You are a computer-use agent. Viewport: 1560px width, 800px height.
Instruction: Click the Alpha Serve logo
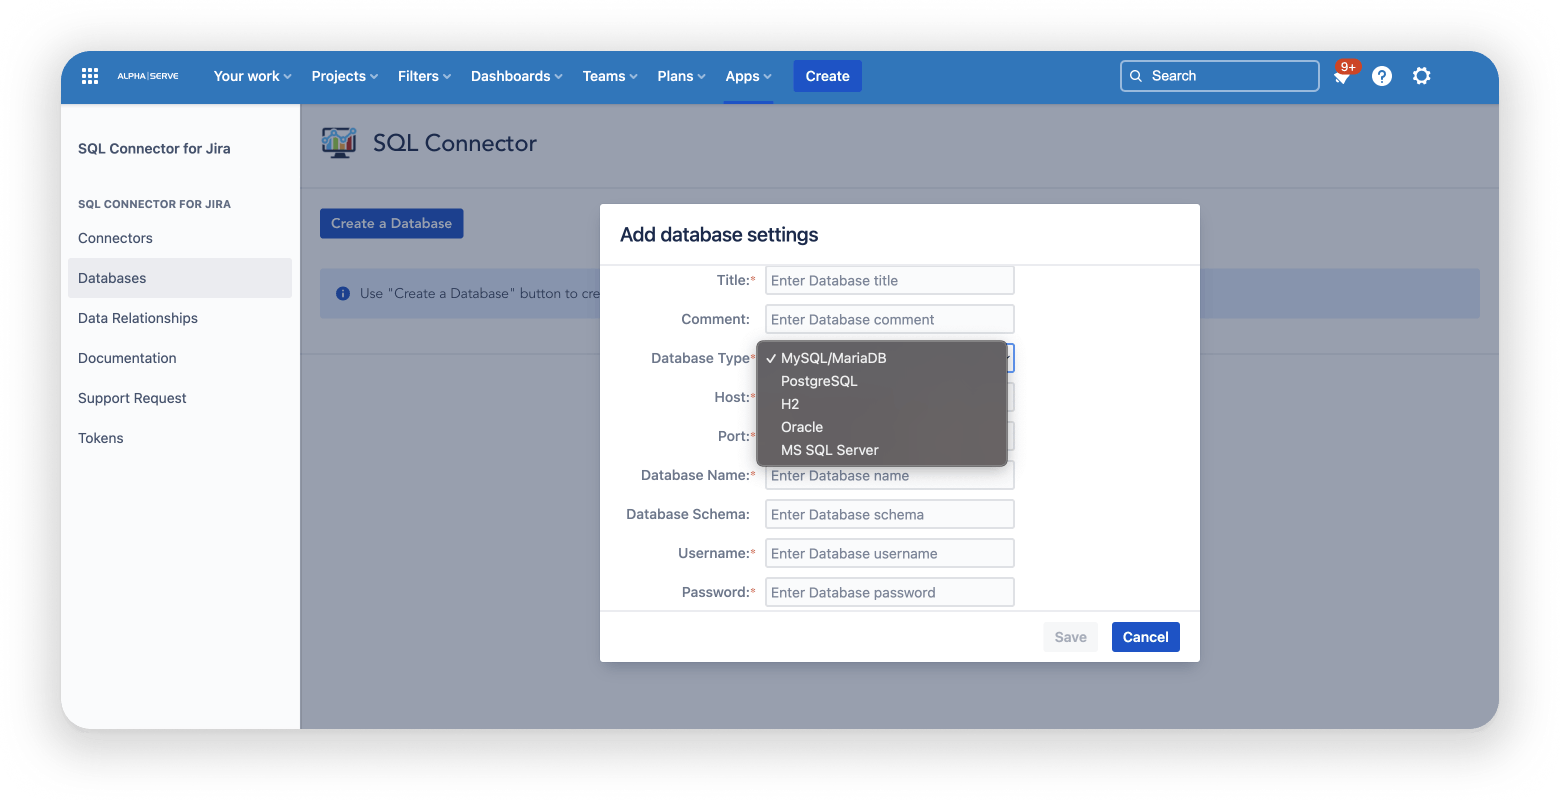pos(147,75)
